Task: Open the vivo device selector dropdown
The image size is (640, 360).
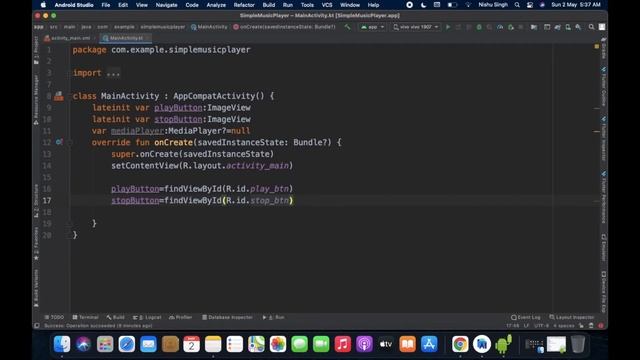Action: (x=415, y=27)
